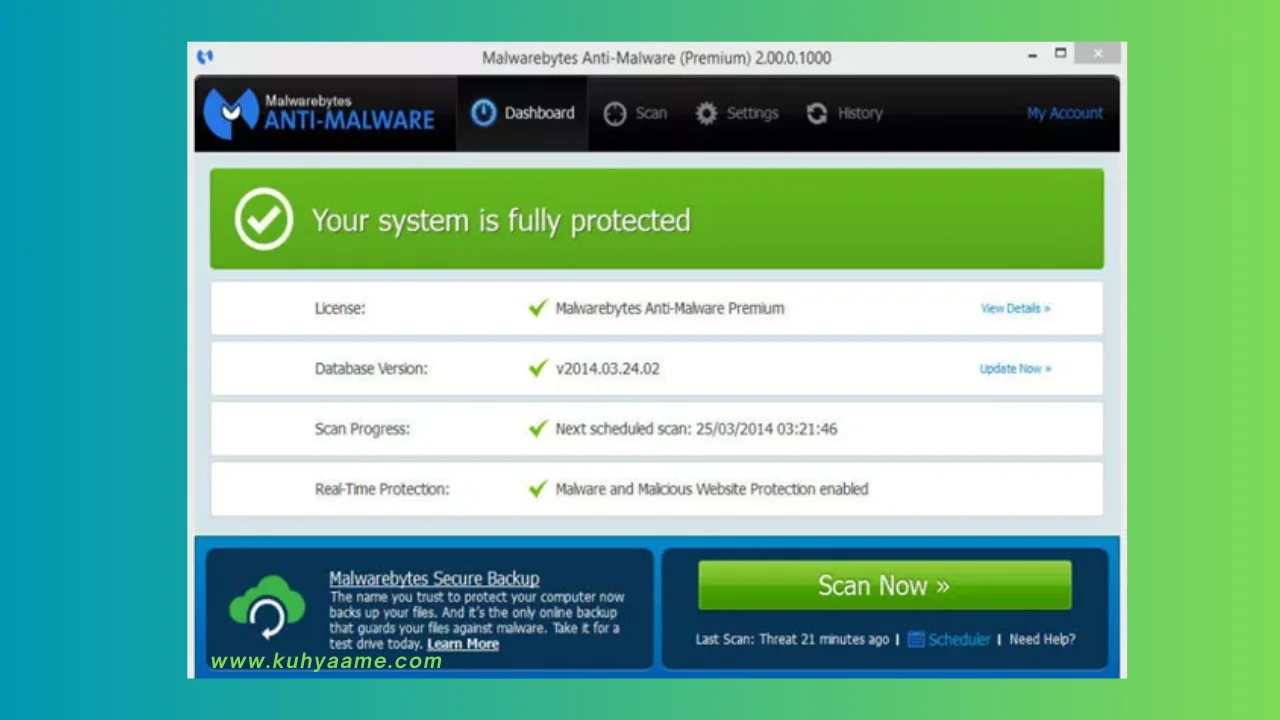Go to the History tab

845,113
